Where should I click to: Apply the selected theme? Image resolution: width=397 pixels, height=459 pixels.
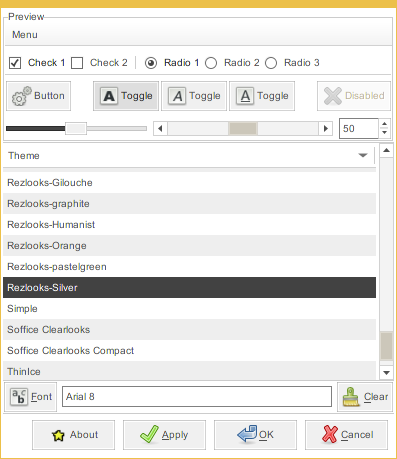(164, 435)
